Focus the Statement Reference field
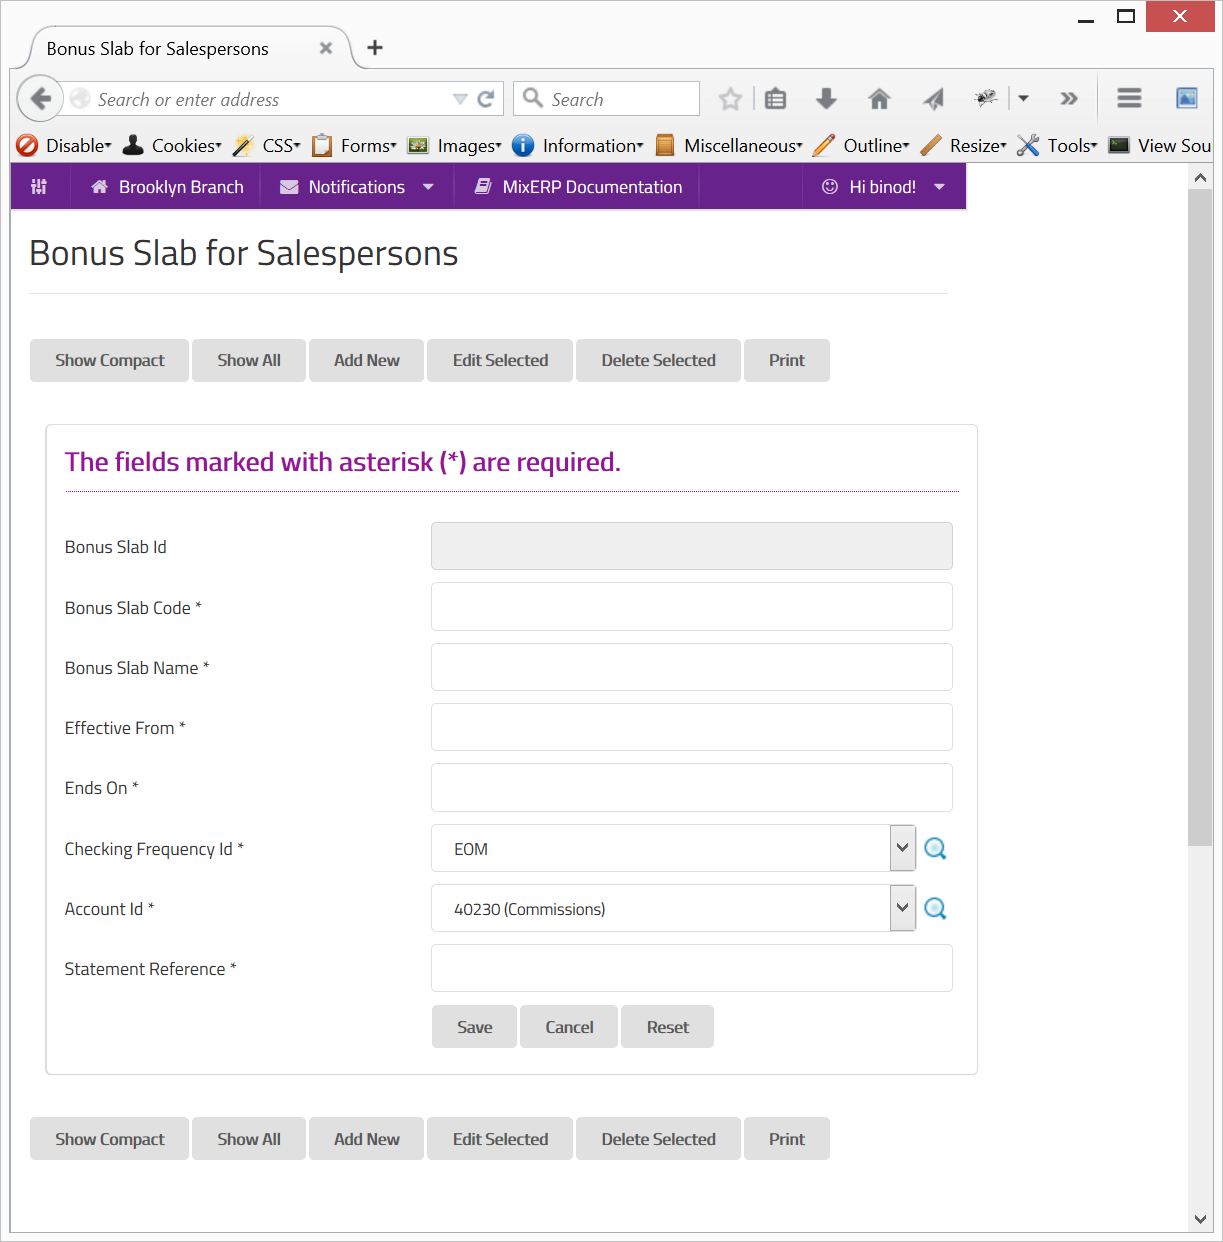 692,968
